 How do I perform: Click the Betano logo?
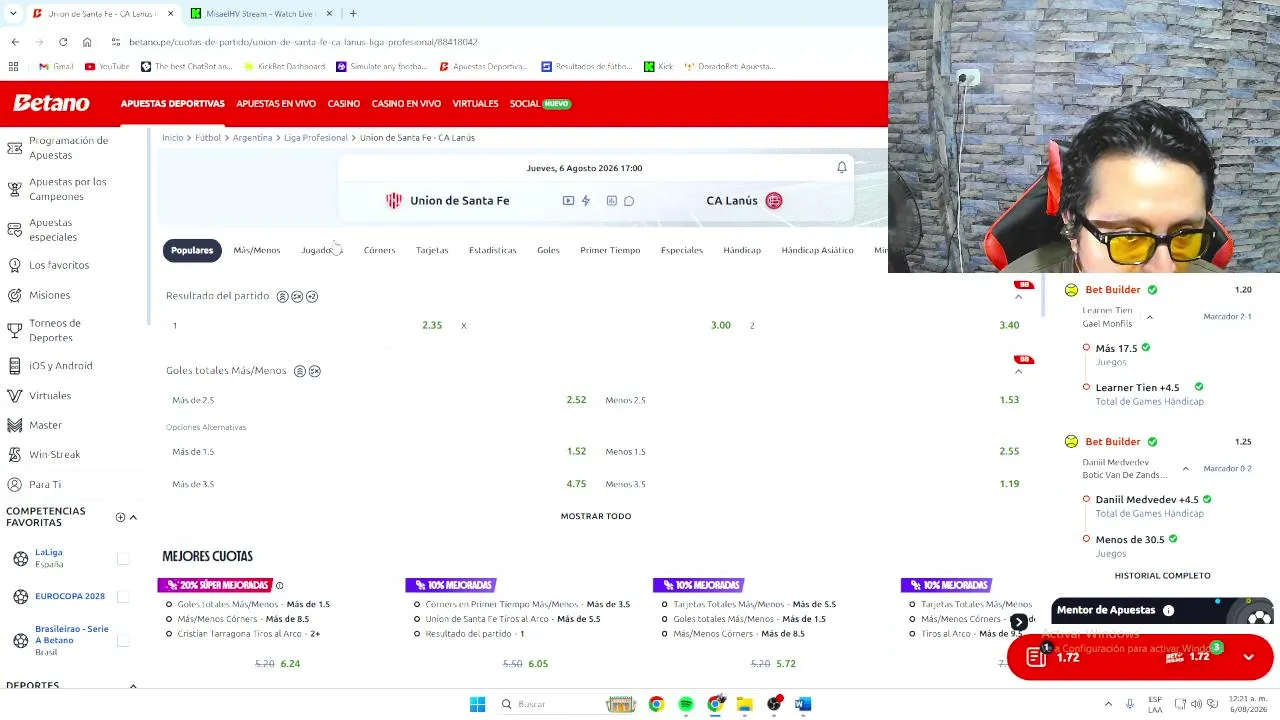[x=51, y=103]
